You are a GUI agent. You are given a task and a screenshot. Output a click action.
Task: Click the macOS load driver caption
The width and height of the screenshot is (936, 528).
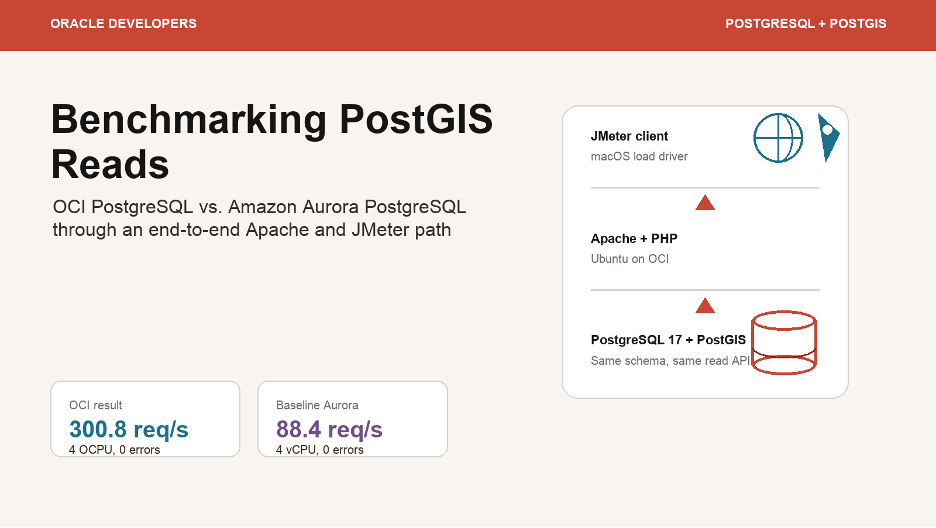pos(639,156)
